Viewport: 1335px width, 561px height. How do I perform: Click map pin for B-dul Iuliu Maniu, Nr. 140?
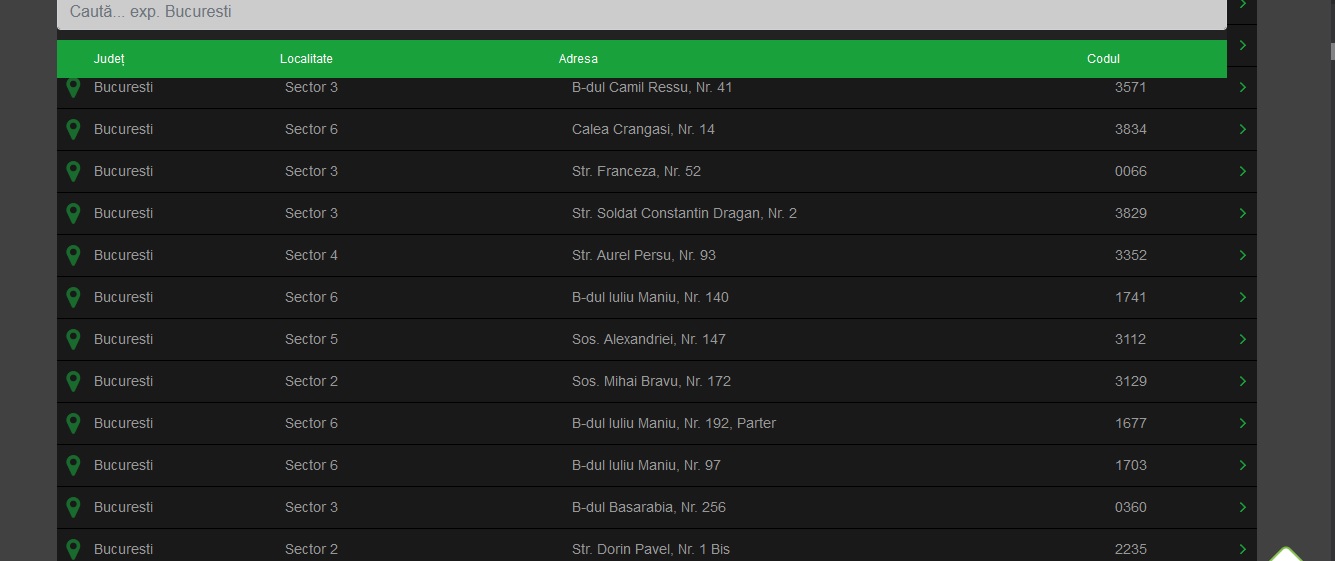point(73,297)
